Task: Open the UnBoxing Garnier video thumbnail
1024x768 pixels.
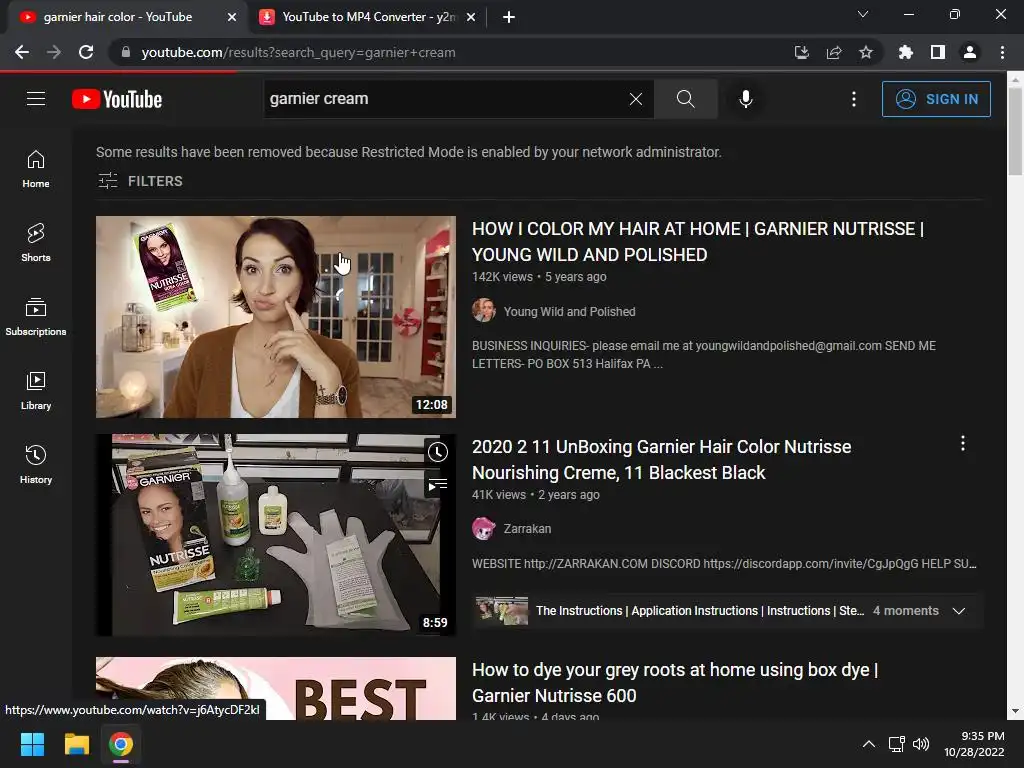Action: (x=276, y=535)
